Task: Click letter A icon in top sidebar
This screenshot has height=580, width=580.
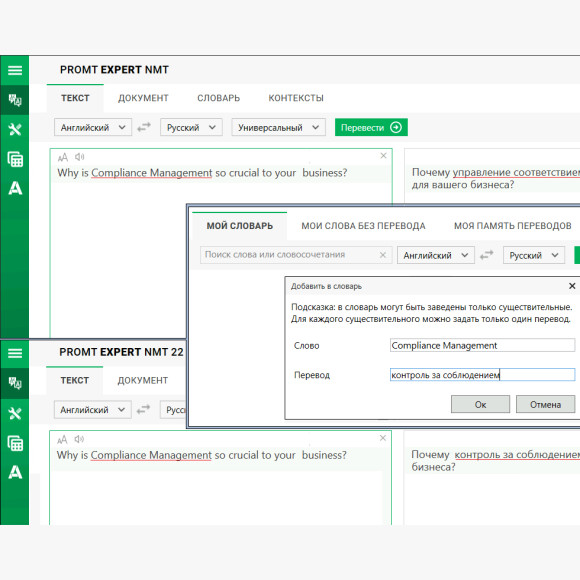Action: [x=15, y=188]
